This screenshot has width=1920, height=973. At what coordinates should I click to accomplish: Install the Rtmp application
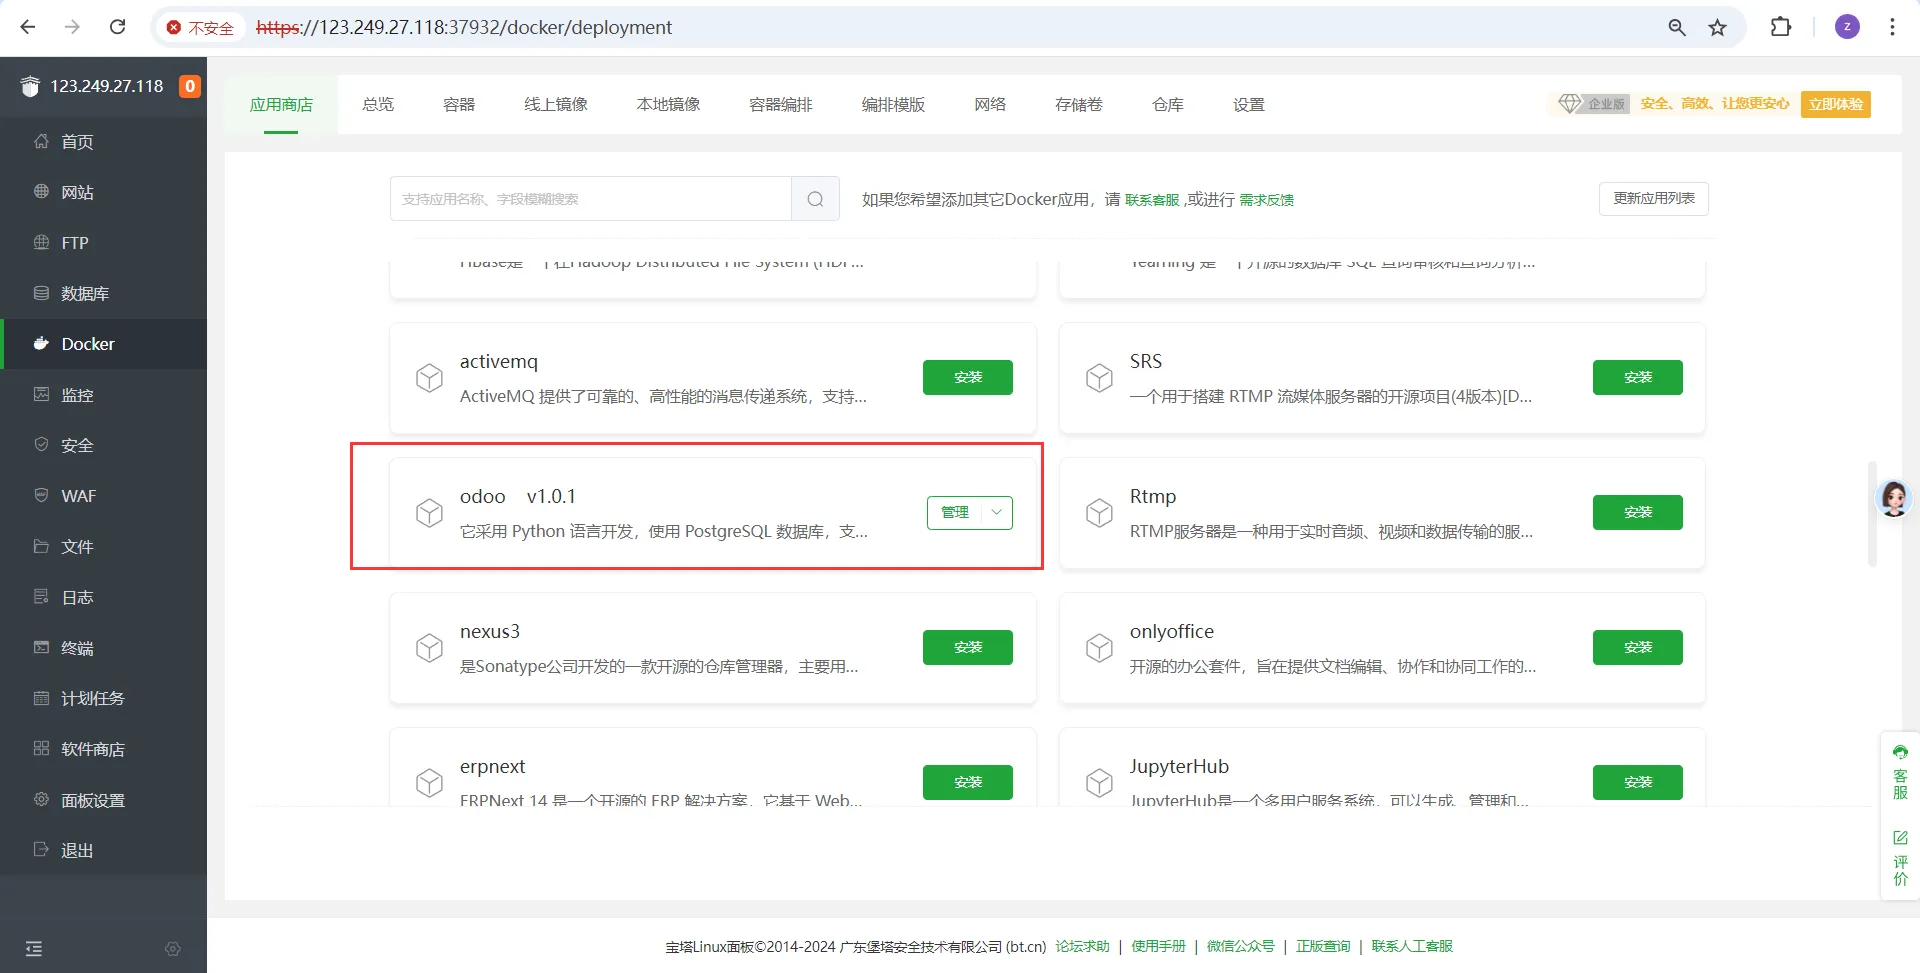tap(1638, 512)
